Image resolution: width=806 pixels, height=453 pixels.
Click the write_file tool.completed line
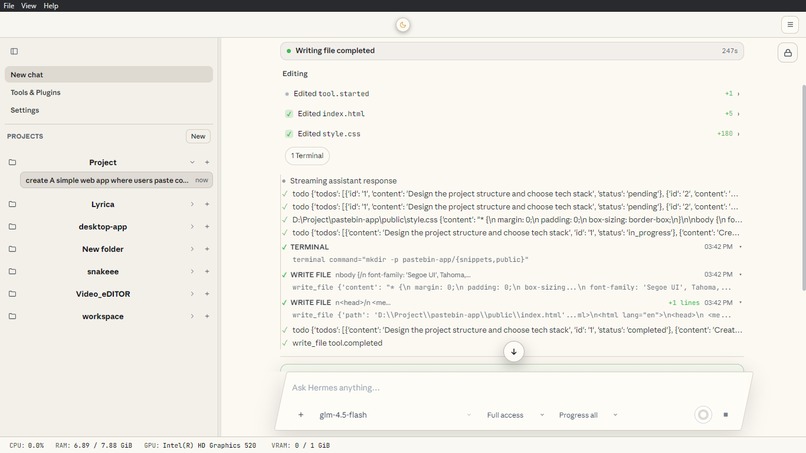coord(337,343)
